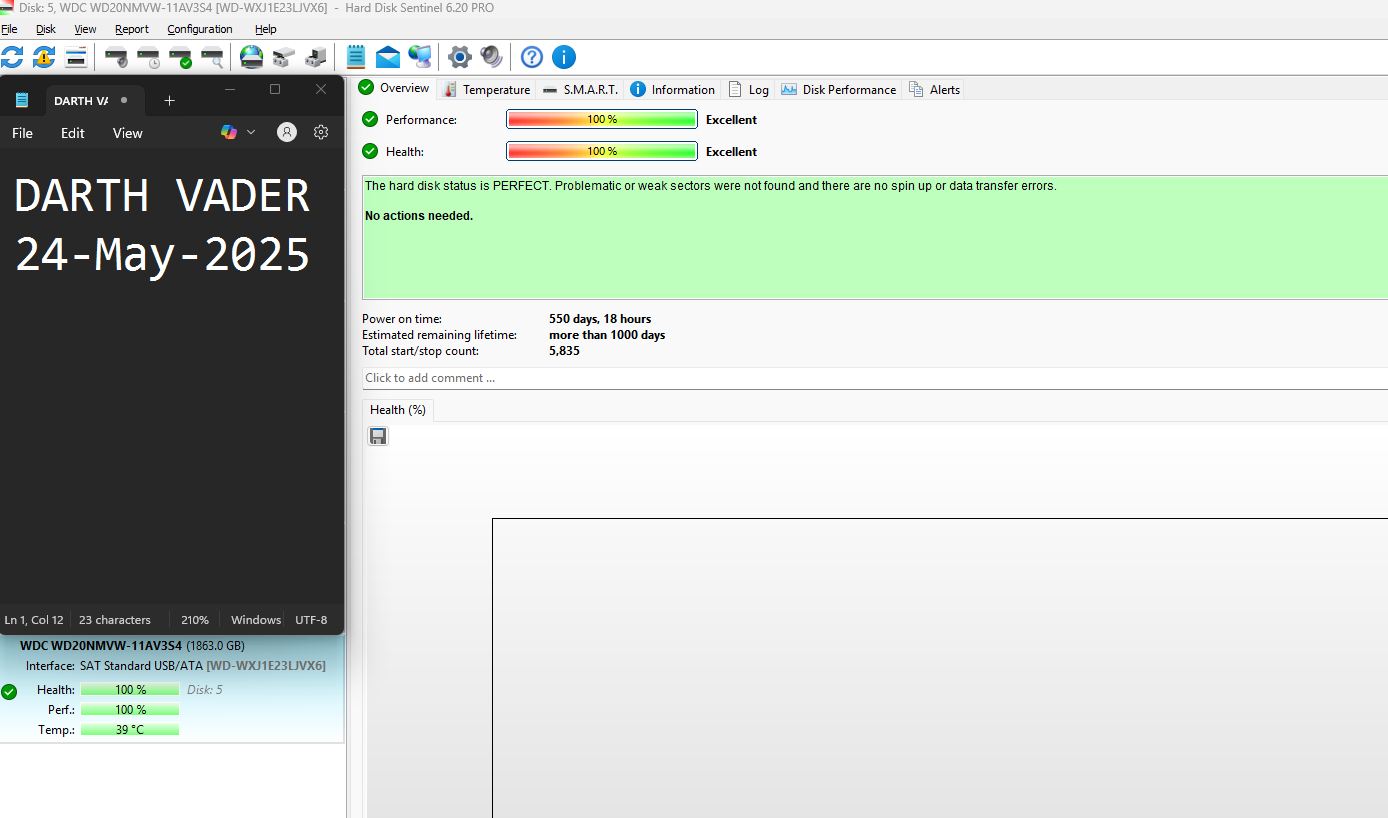1388x818 pixels.
Task: Click the Perf. 100 % bar in disk list
Action: [x=130, y=710]
